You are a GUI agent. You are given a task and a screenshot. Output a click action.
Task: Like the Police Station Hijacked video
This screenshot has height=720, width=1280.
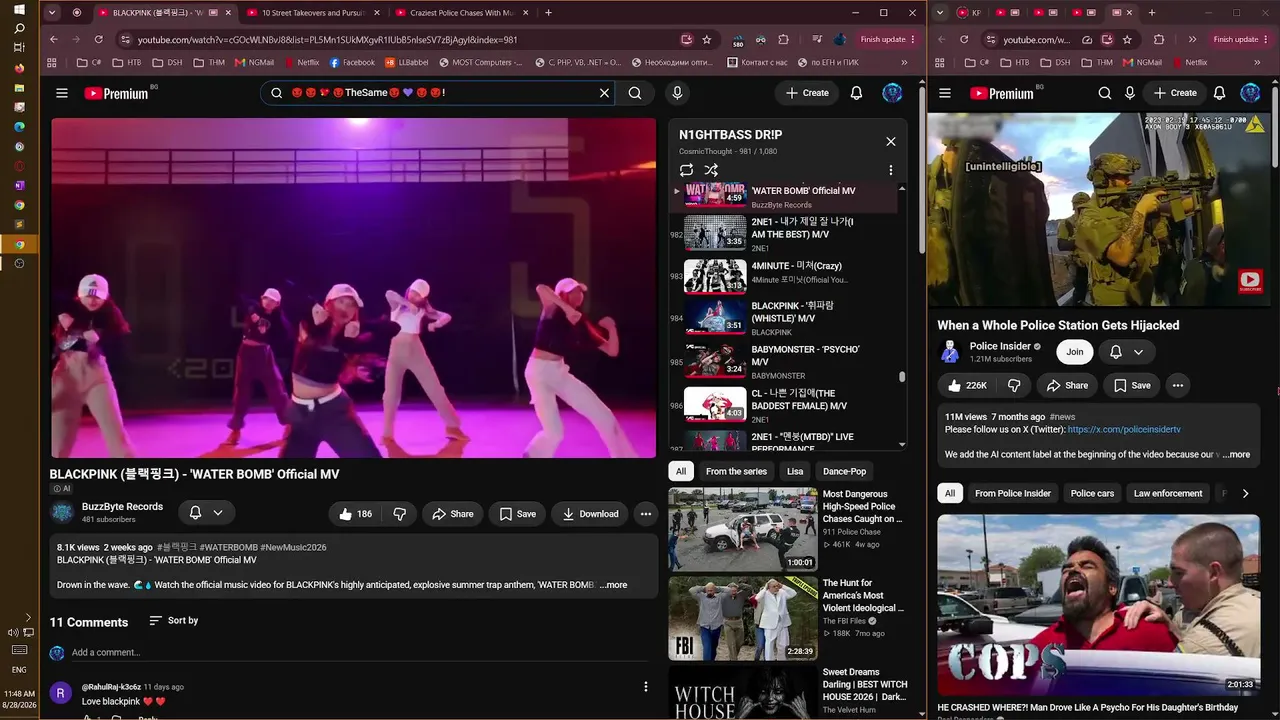pos(967,385)
